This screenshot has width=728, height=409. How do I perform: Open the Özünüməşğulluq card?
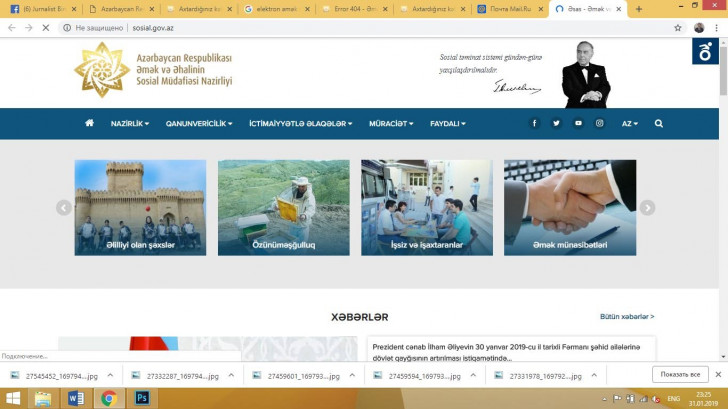[x=284, y=208]
